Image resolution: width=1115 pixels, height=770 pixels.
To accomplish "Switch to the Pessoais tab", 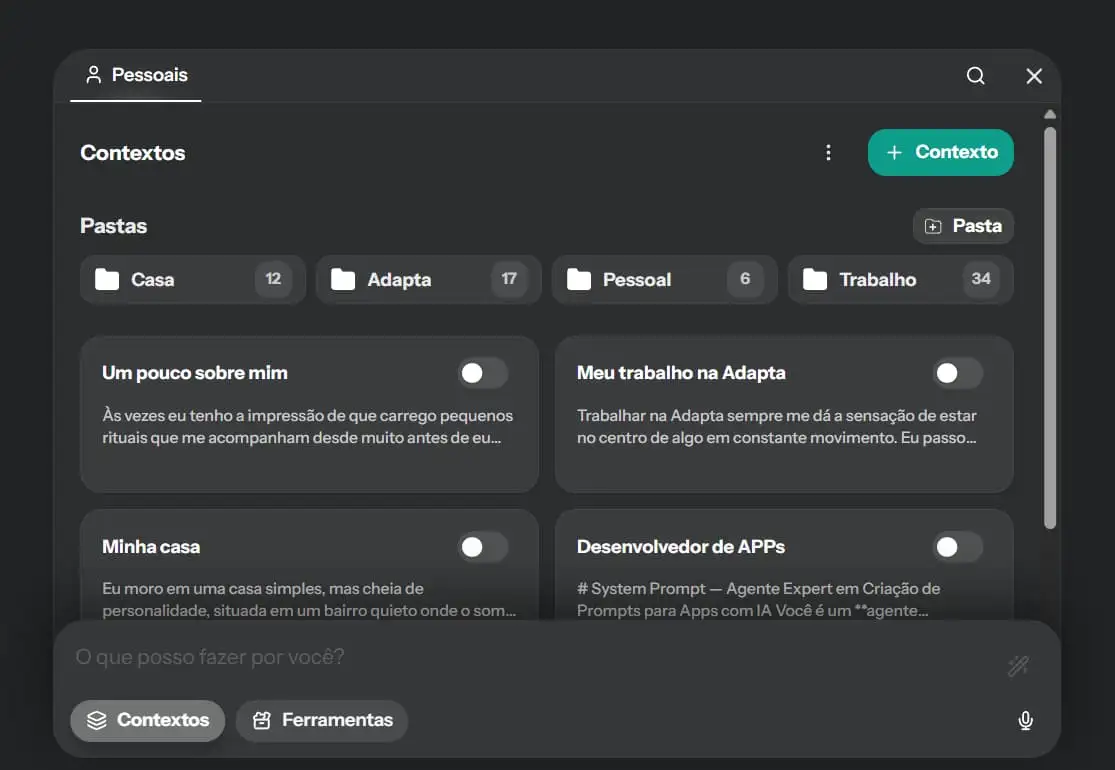I will point(135,74).
